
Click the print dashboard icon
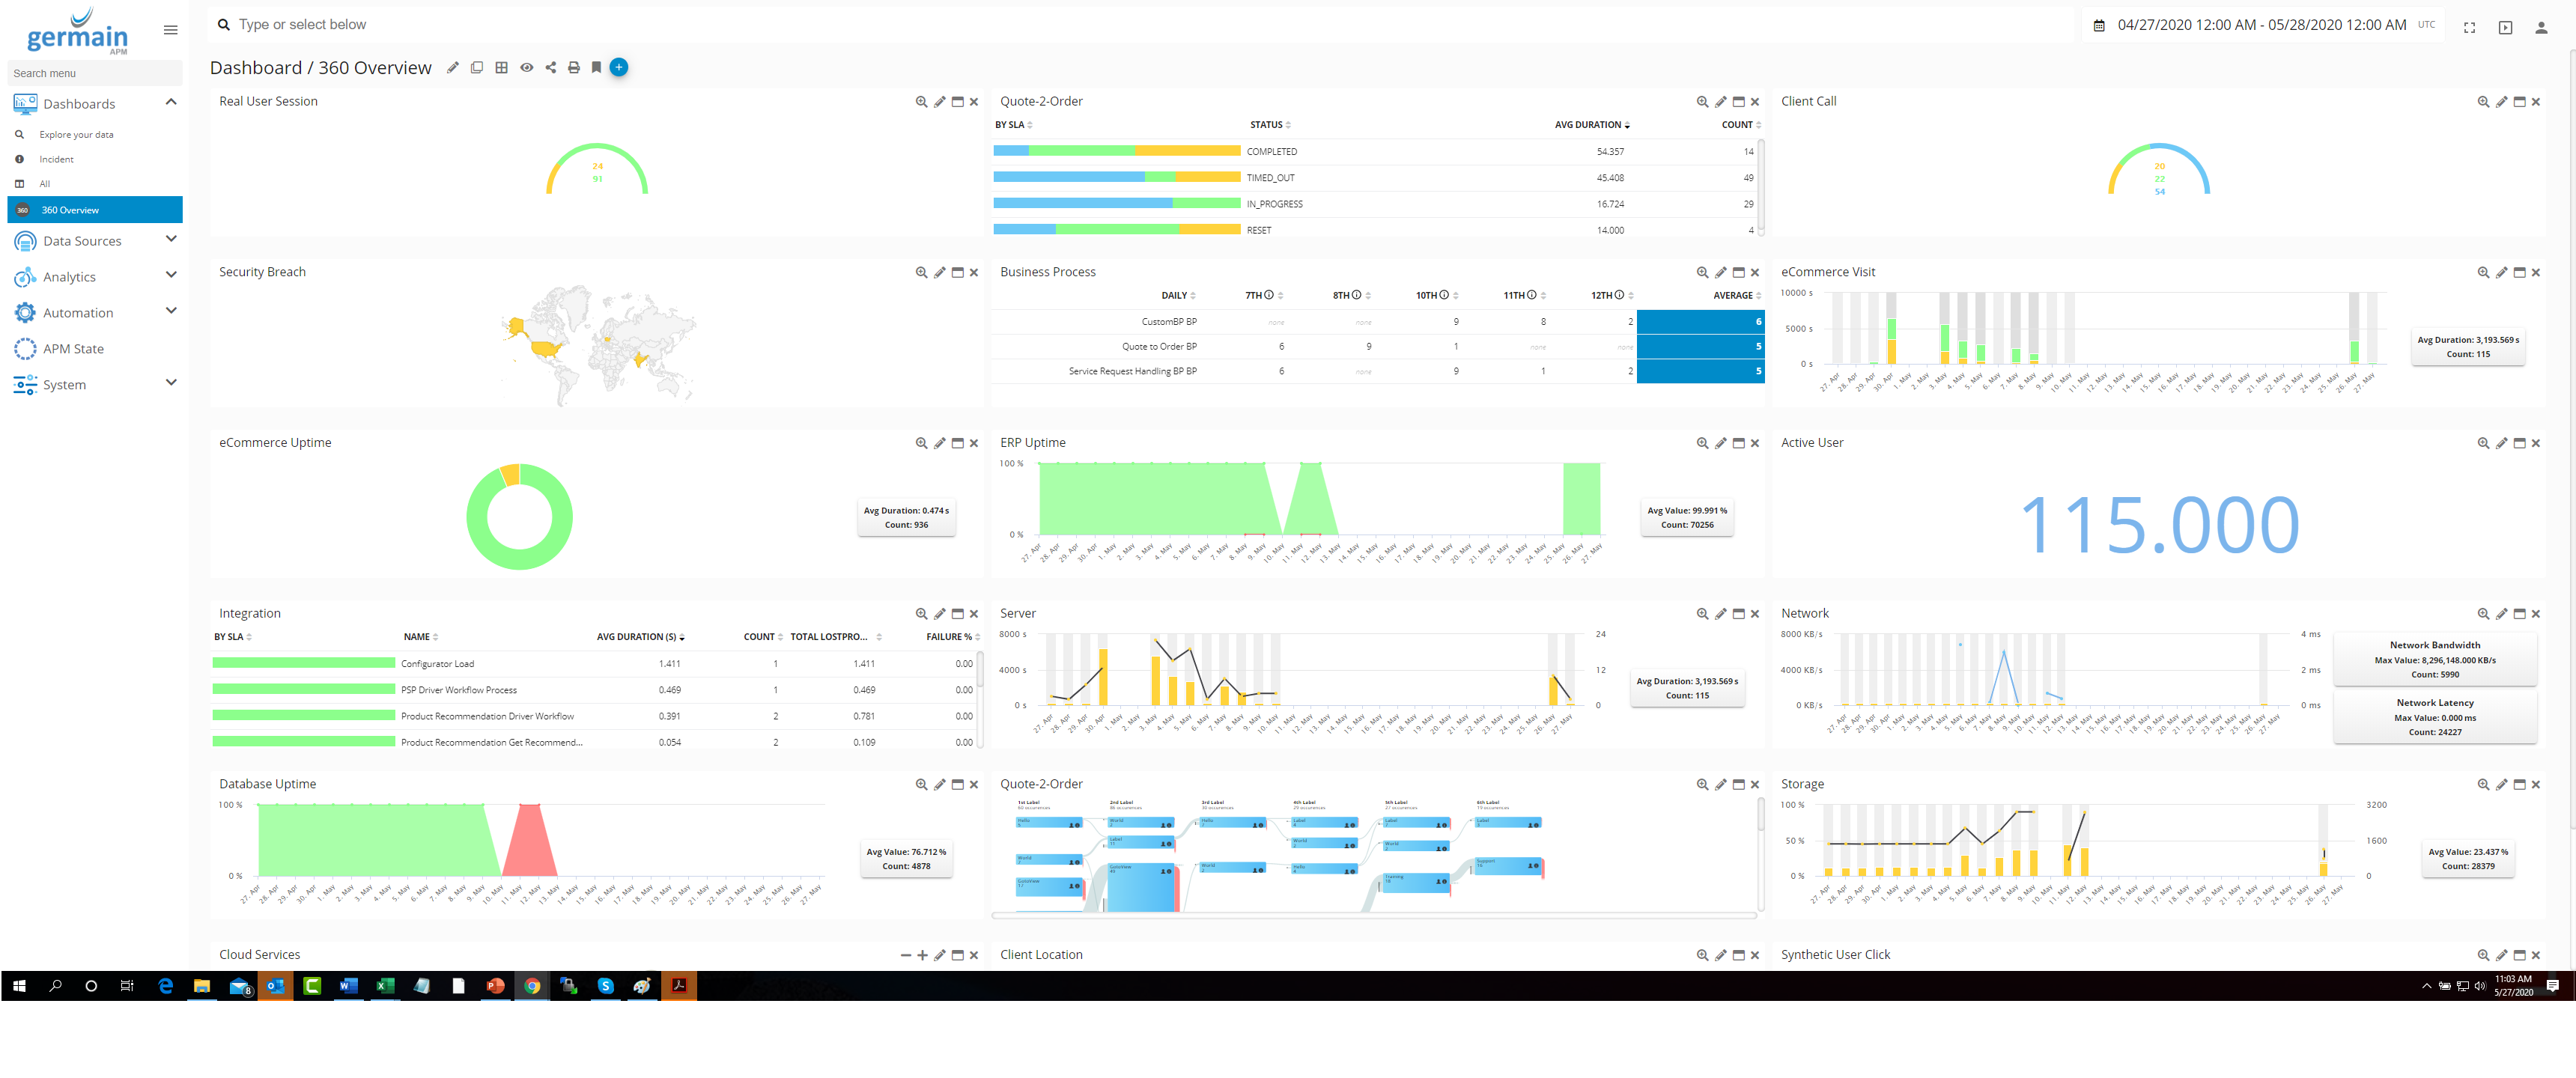(573, 68)
